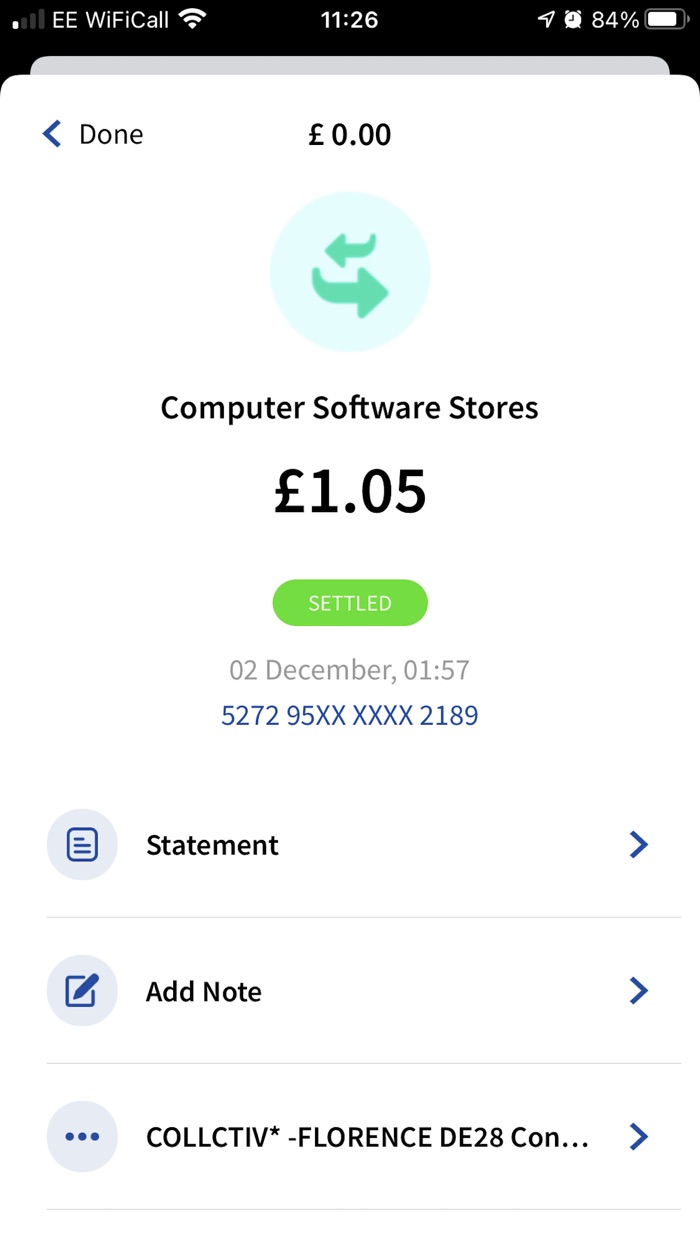
Task: Expand the Statement row chevron
Action: coord(638,844)
